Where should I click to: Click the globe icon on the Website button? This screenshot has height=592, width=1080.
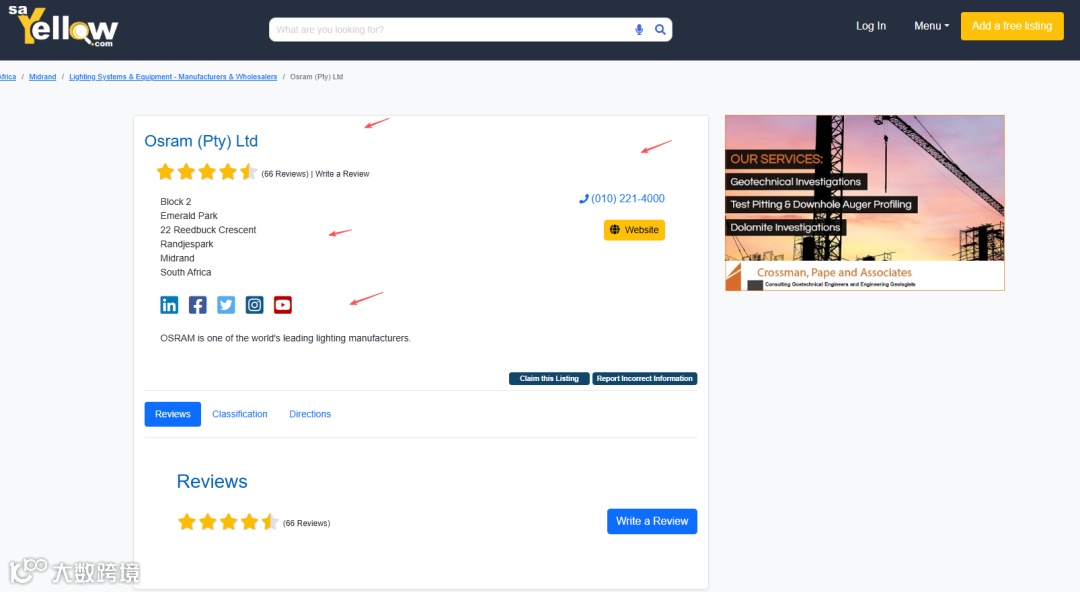pos(615,229)
